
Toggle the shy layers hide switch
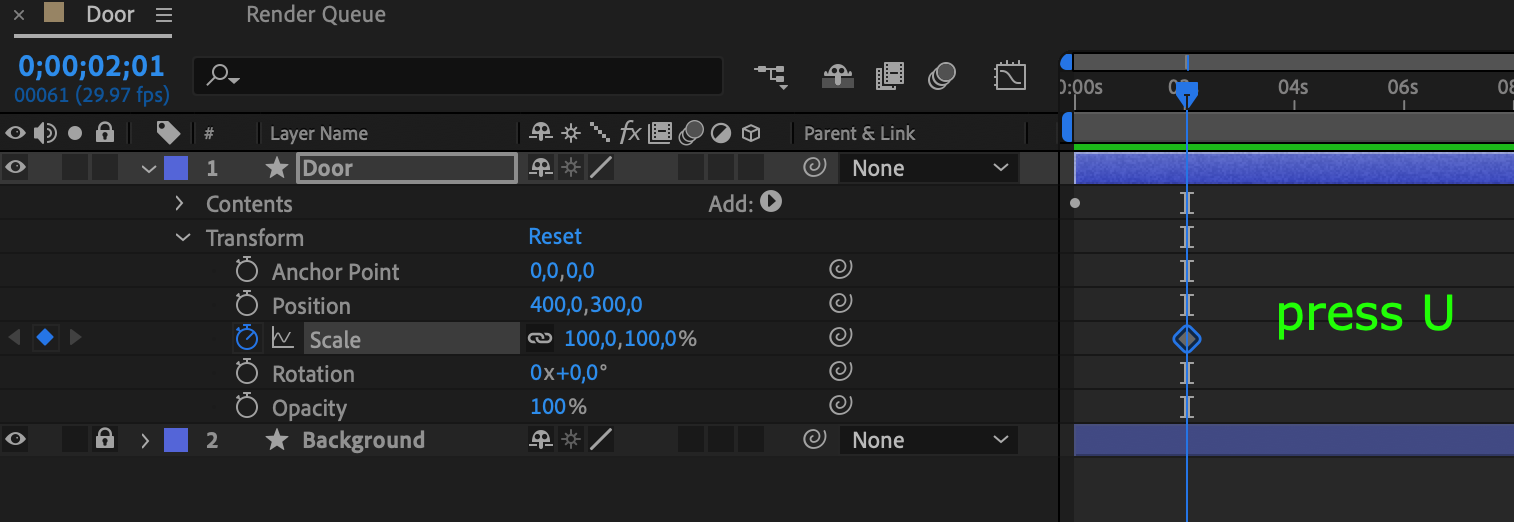coord(837,76)
